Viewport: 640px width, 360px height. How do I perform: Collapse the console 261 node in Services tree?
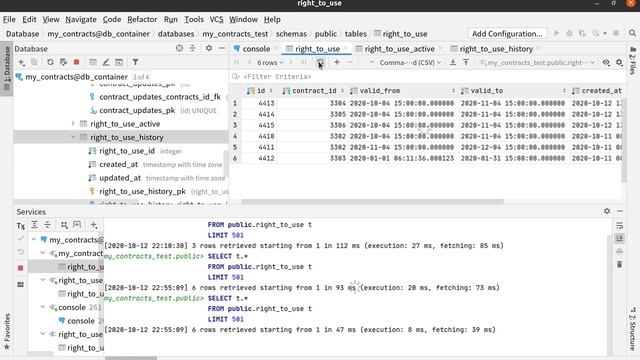43,307
